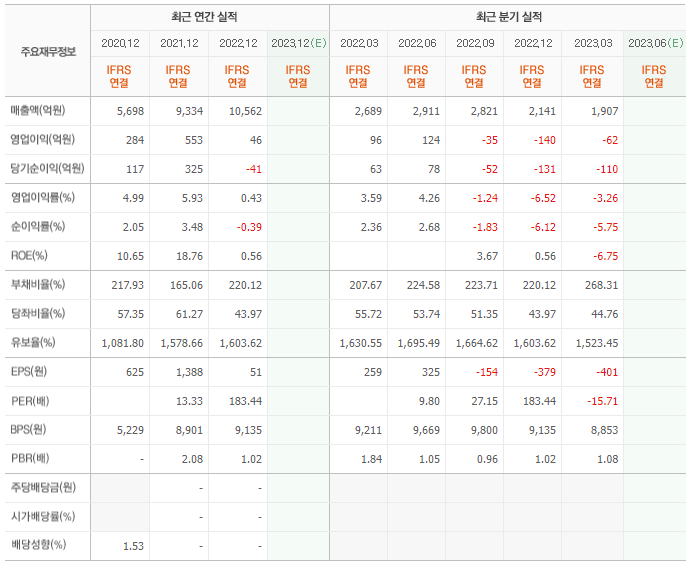
Task: Click the revenue value 5,698
Action: [130, 111]
